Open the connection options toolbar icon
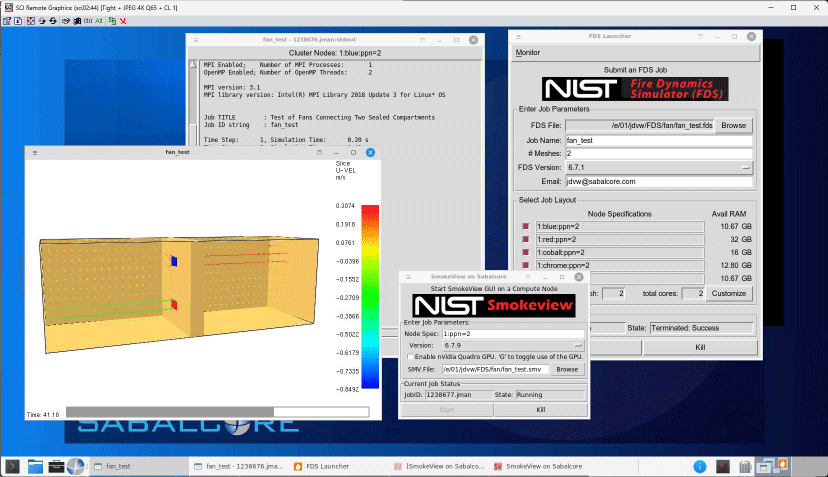 (x=9, y=19)
